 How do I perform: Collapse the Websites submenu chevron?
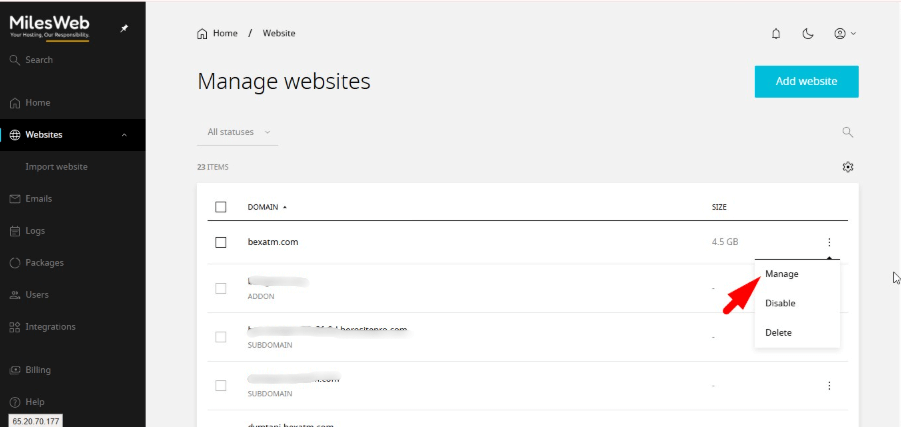125,135
